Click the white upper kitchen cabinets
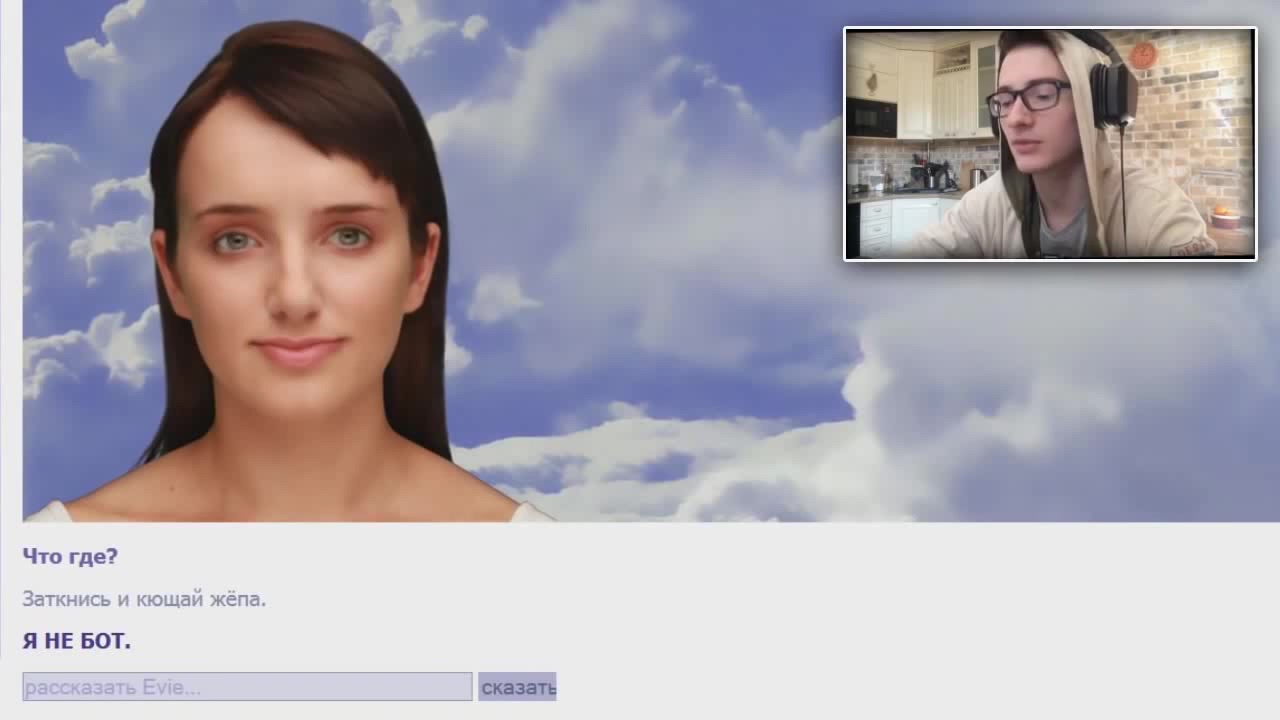This screenshot has width=1280, height=720. point(915,93)
